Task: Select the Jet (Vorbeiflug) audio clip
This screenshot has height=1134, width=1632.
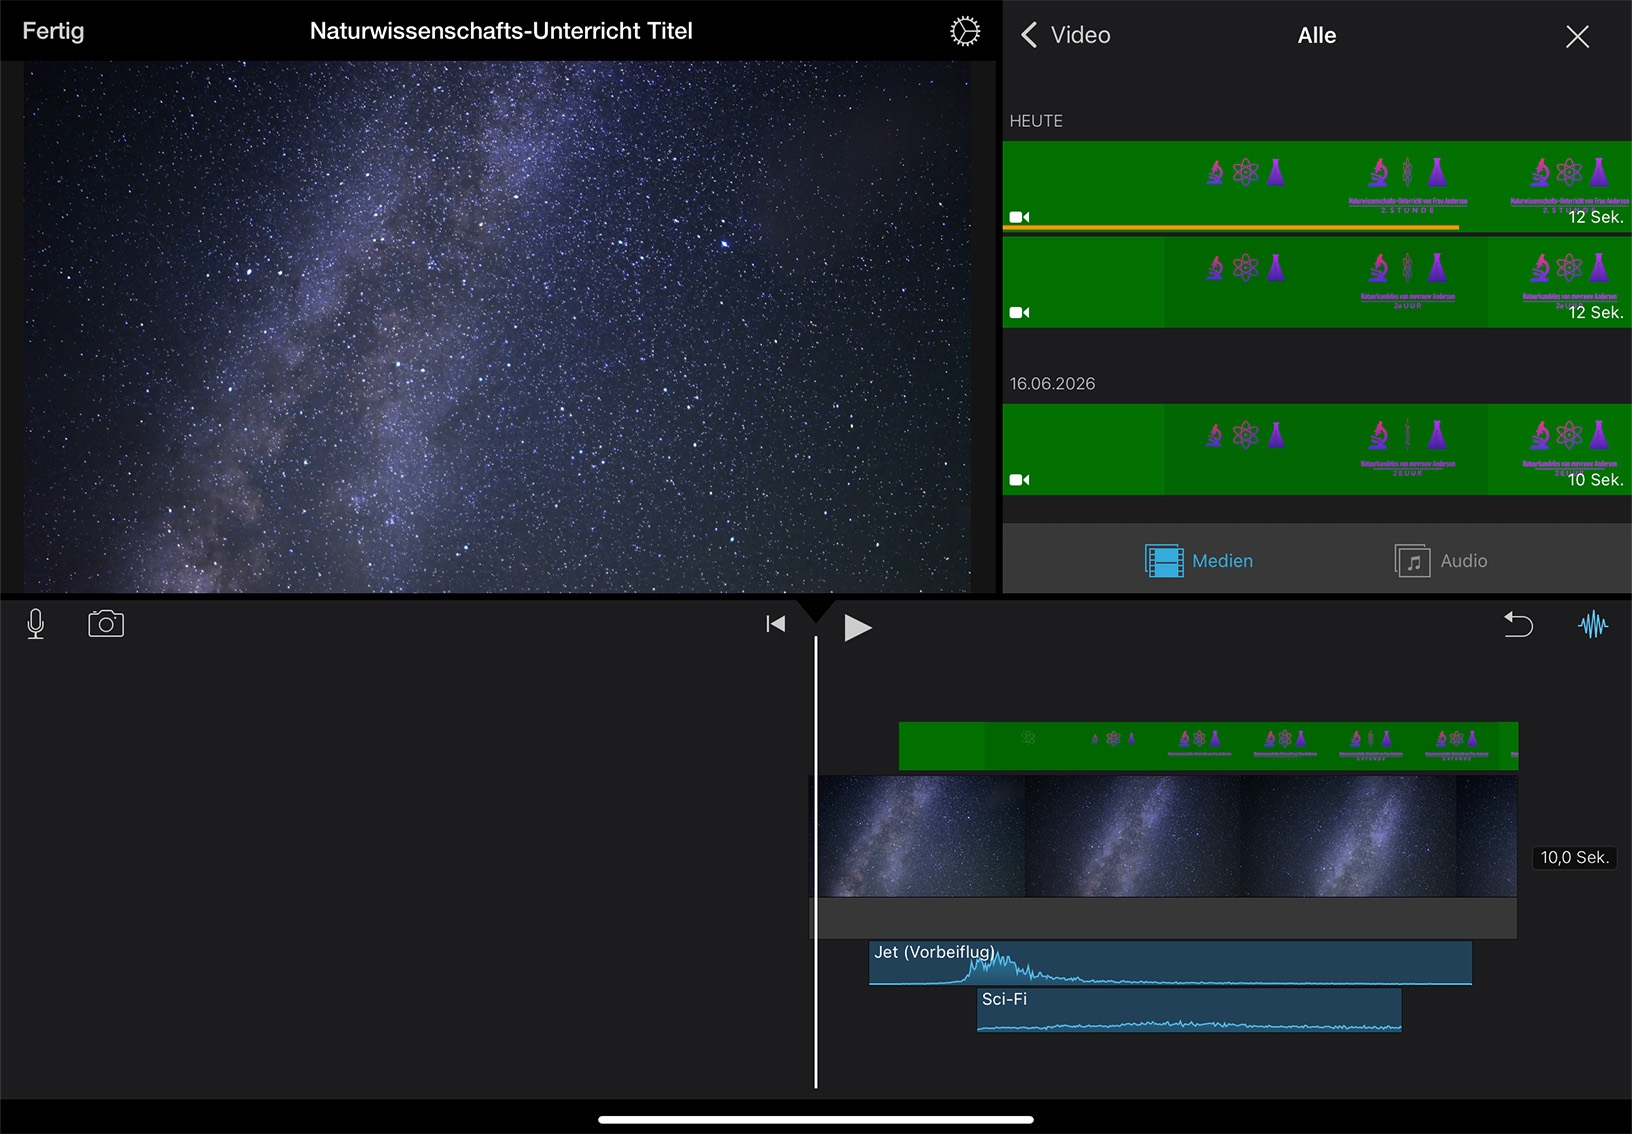Action: pos(1170,963)
